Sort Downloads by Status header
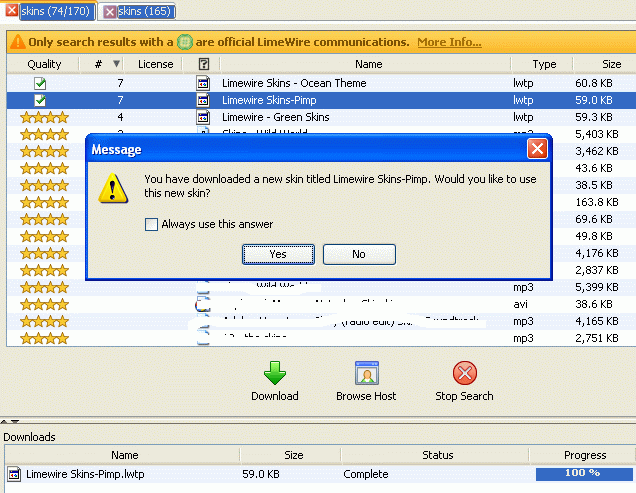Image resolution: width=636 pixels, height=493 pixels. click(x=438, y=455)
